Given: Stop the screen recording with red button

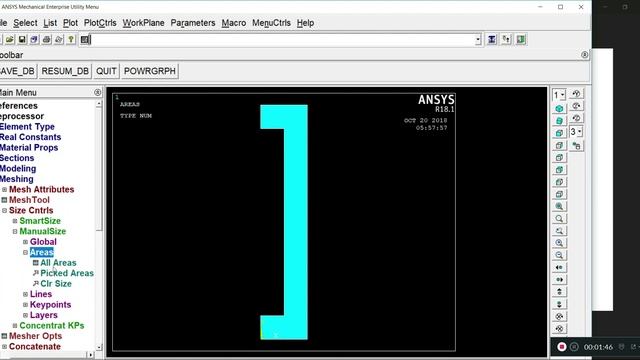Looking at the screenshot, I should [x=562, y=347].
